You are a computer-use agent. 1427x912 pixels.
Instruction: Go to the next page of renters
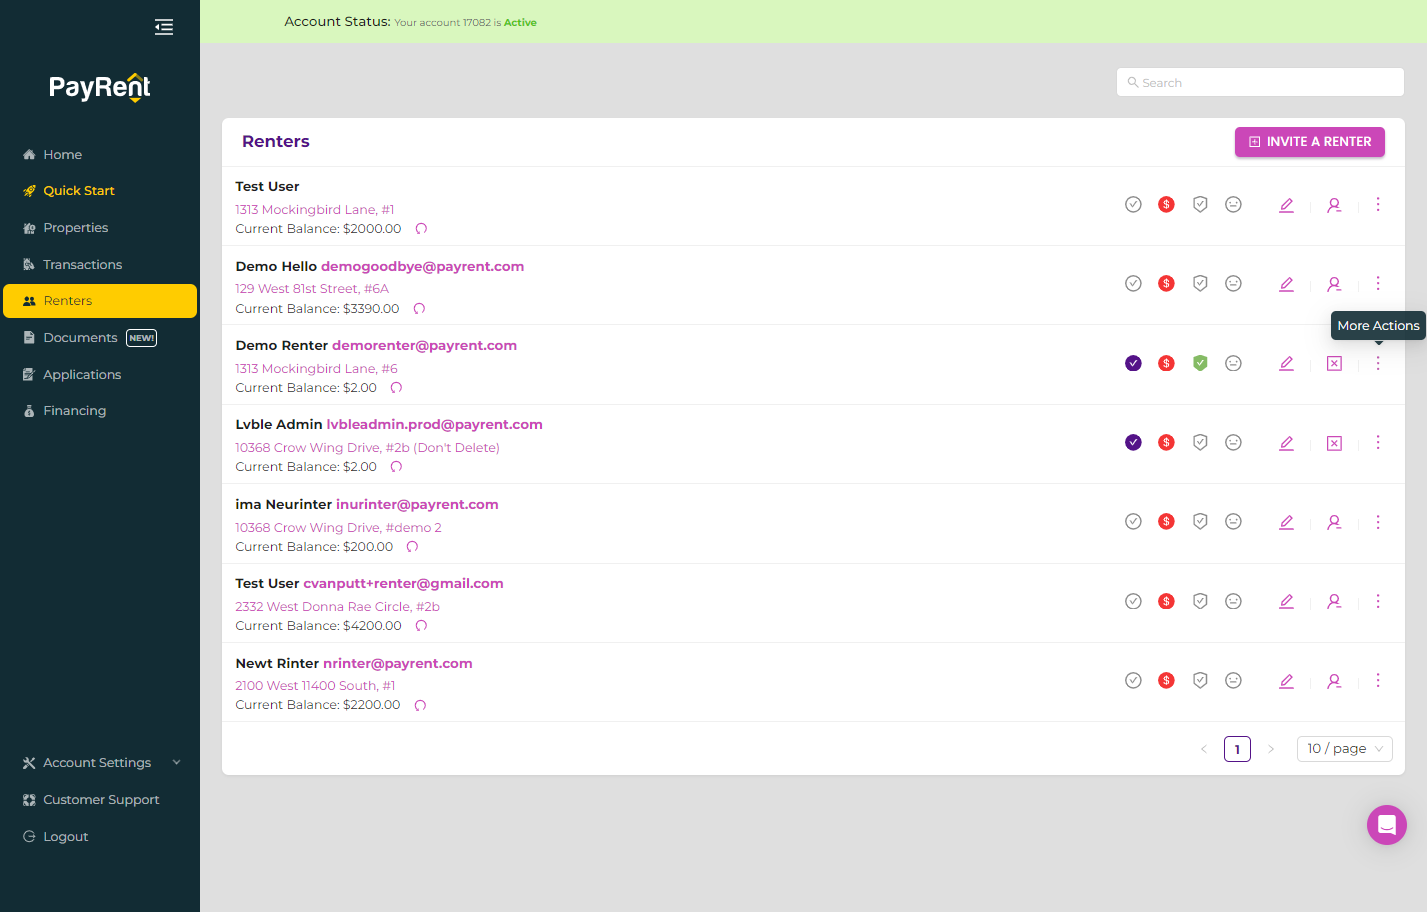[1271, 749]
